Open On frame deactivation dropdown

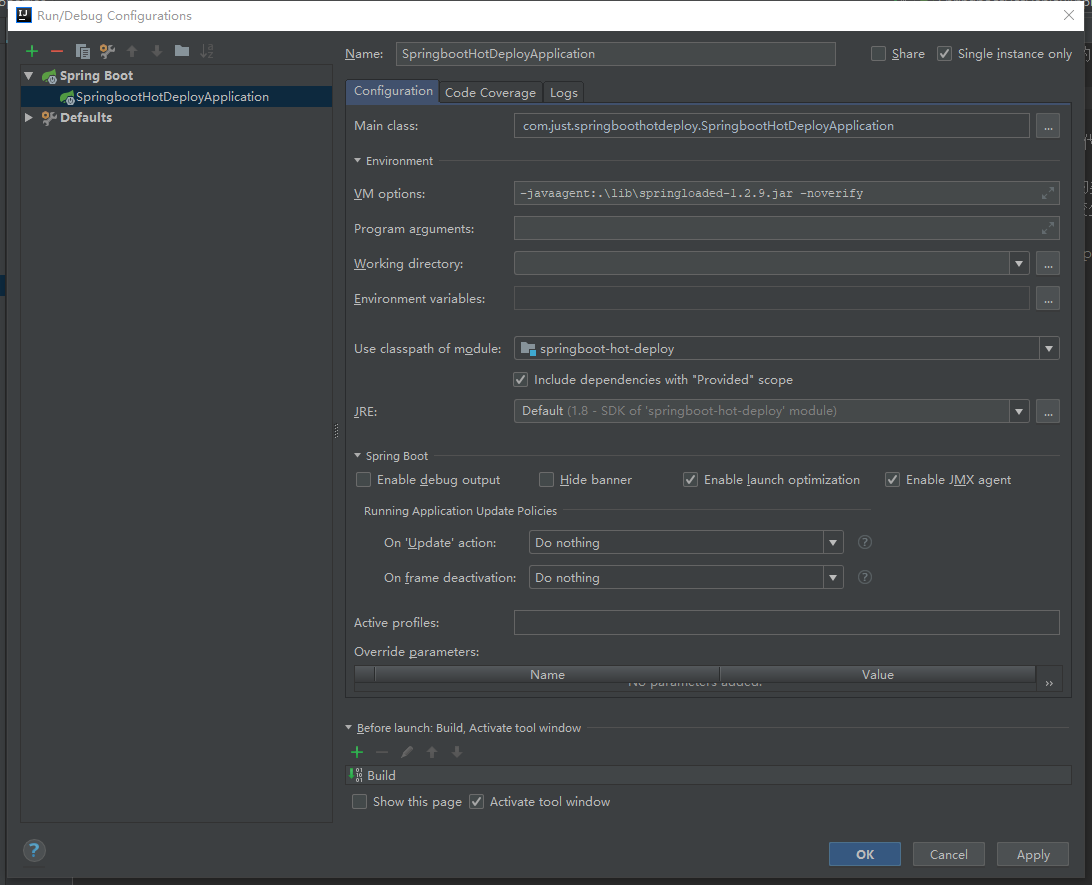(833, 577)
